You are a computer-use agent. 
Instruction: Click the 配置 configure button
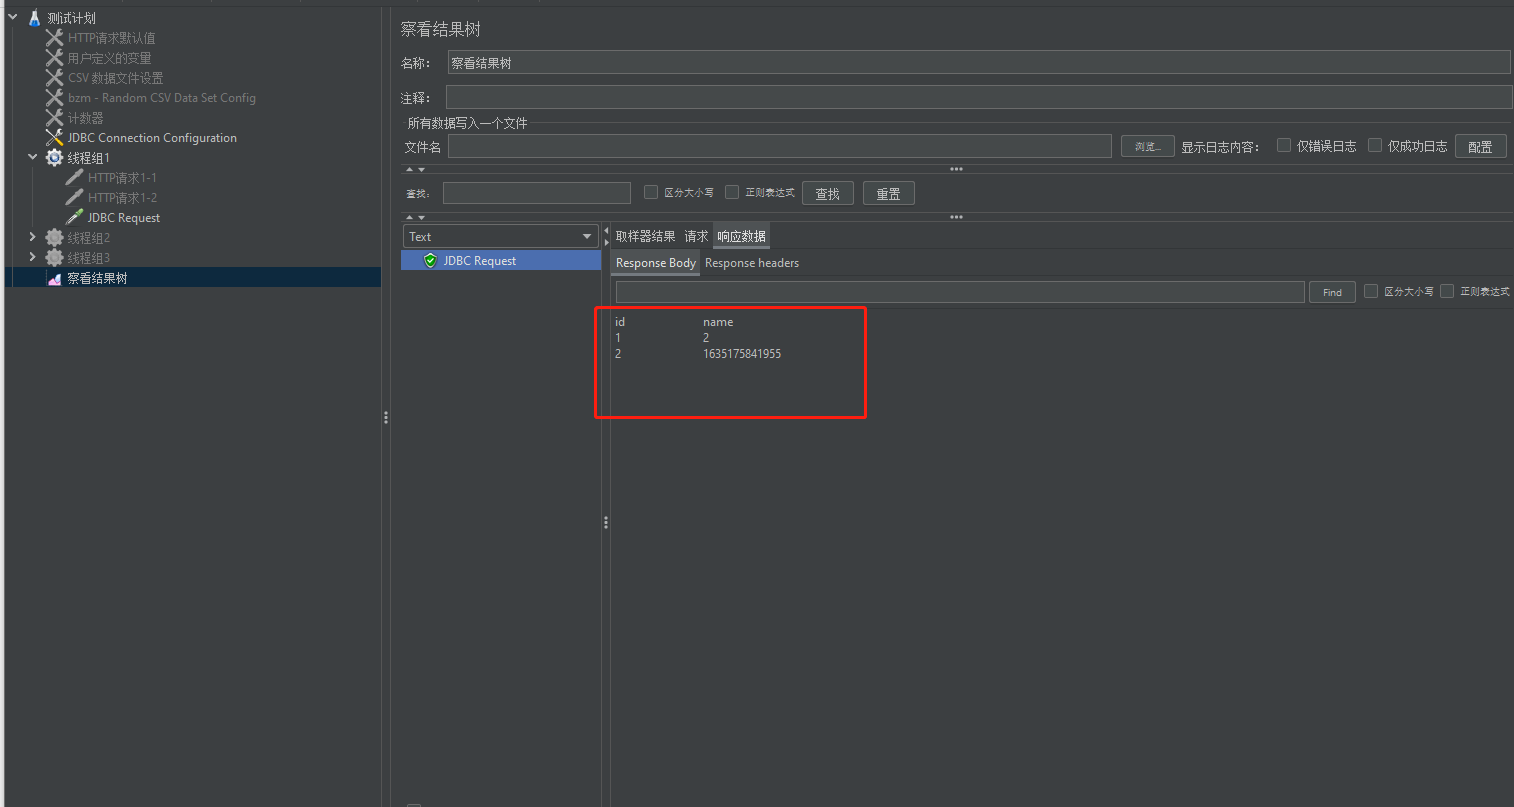pyautogui.click(x=1480, y=146)
